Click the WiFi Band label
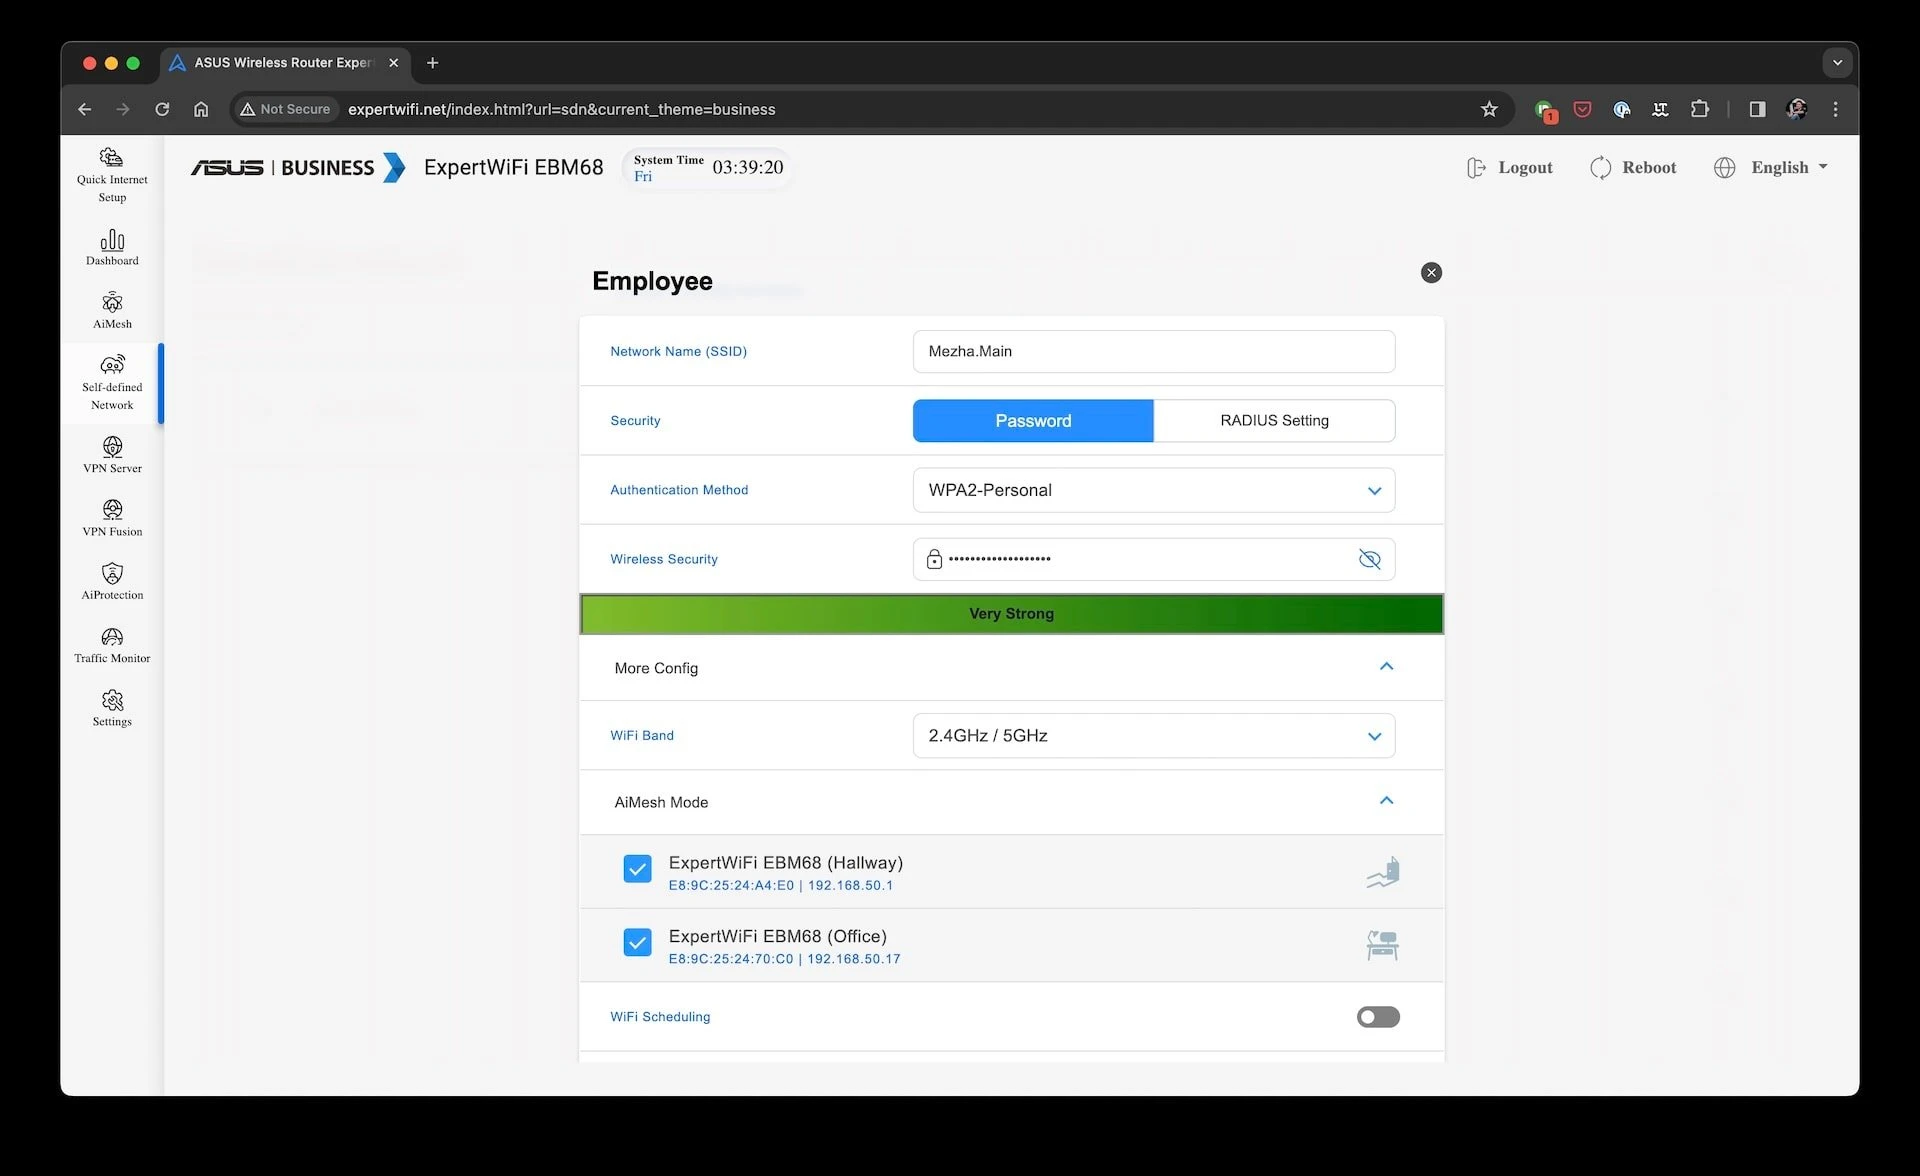Viewport: 1920px width, 1176px height. [x=642, y=736]
